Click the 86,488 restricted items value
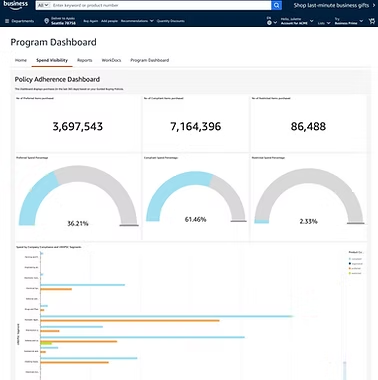This screenshot has width=378, height=380. point(308,126)
